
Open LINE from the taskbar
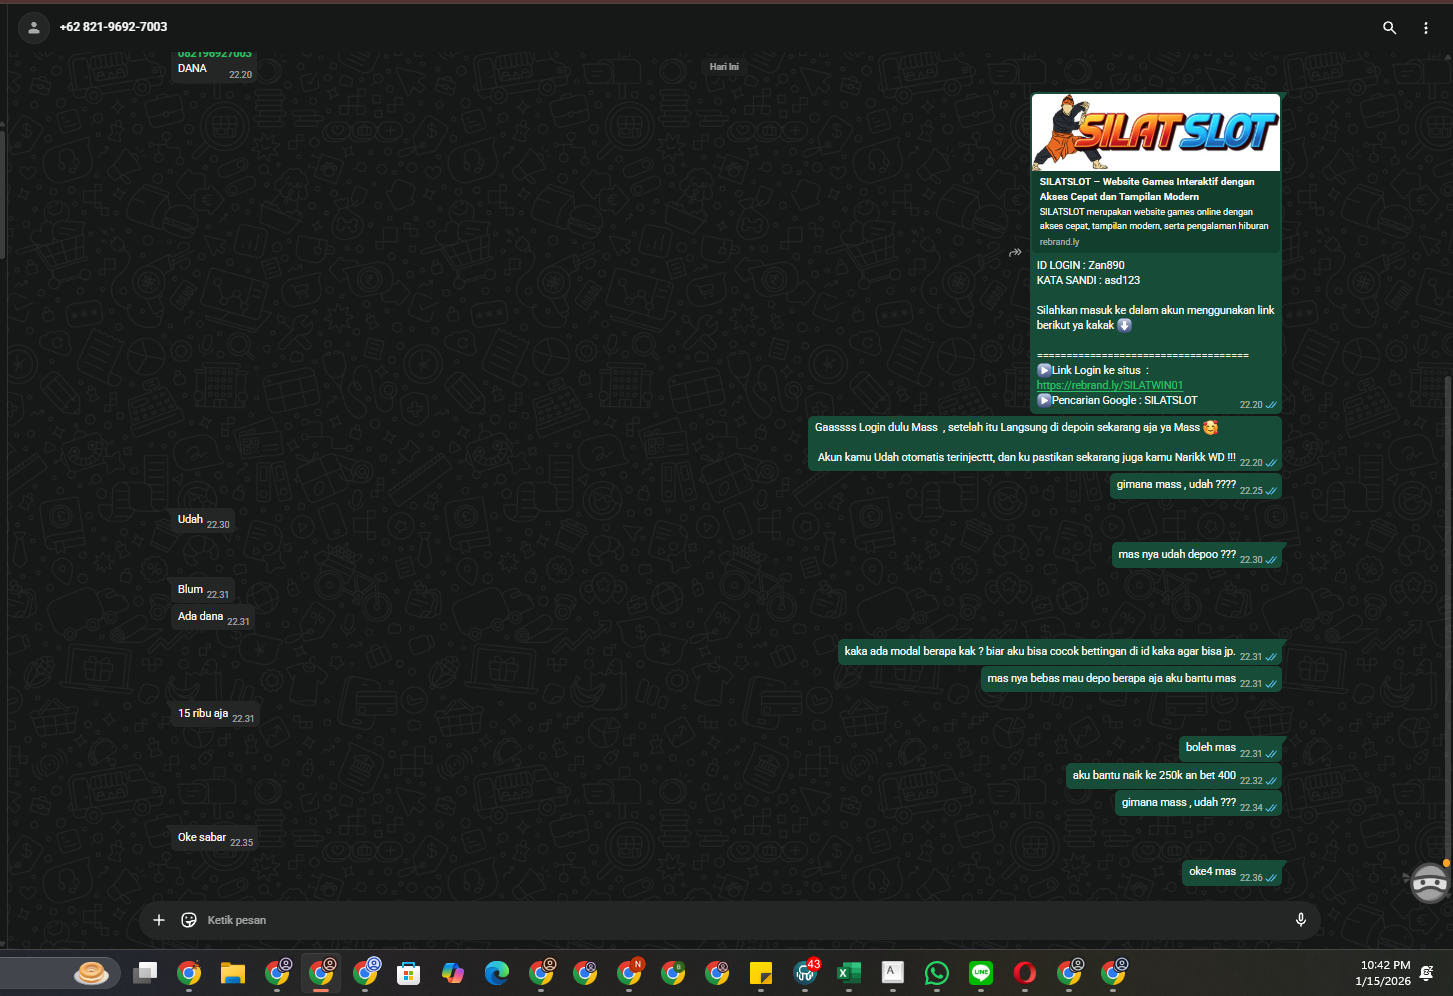pyautogui.click(x=981, y=973)
